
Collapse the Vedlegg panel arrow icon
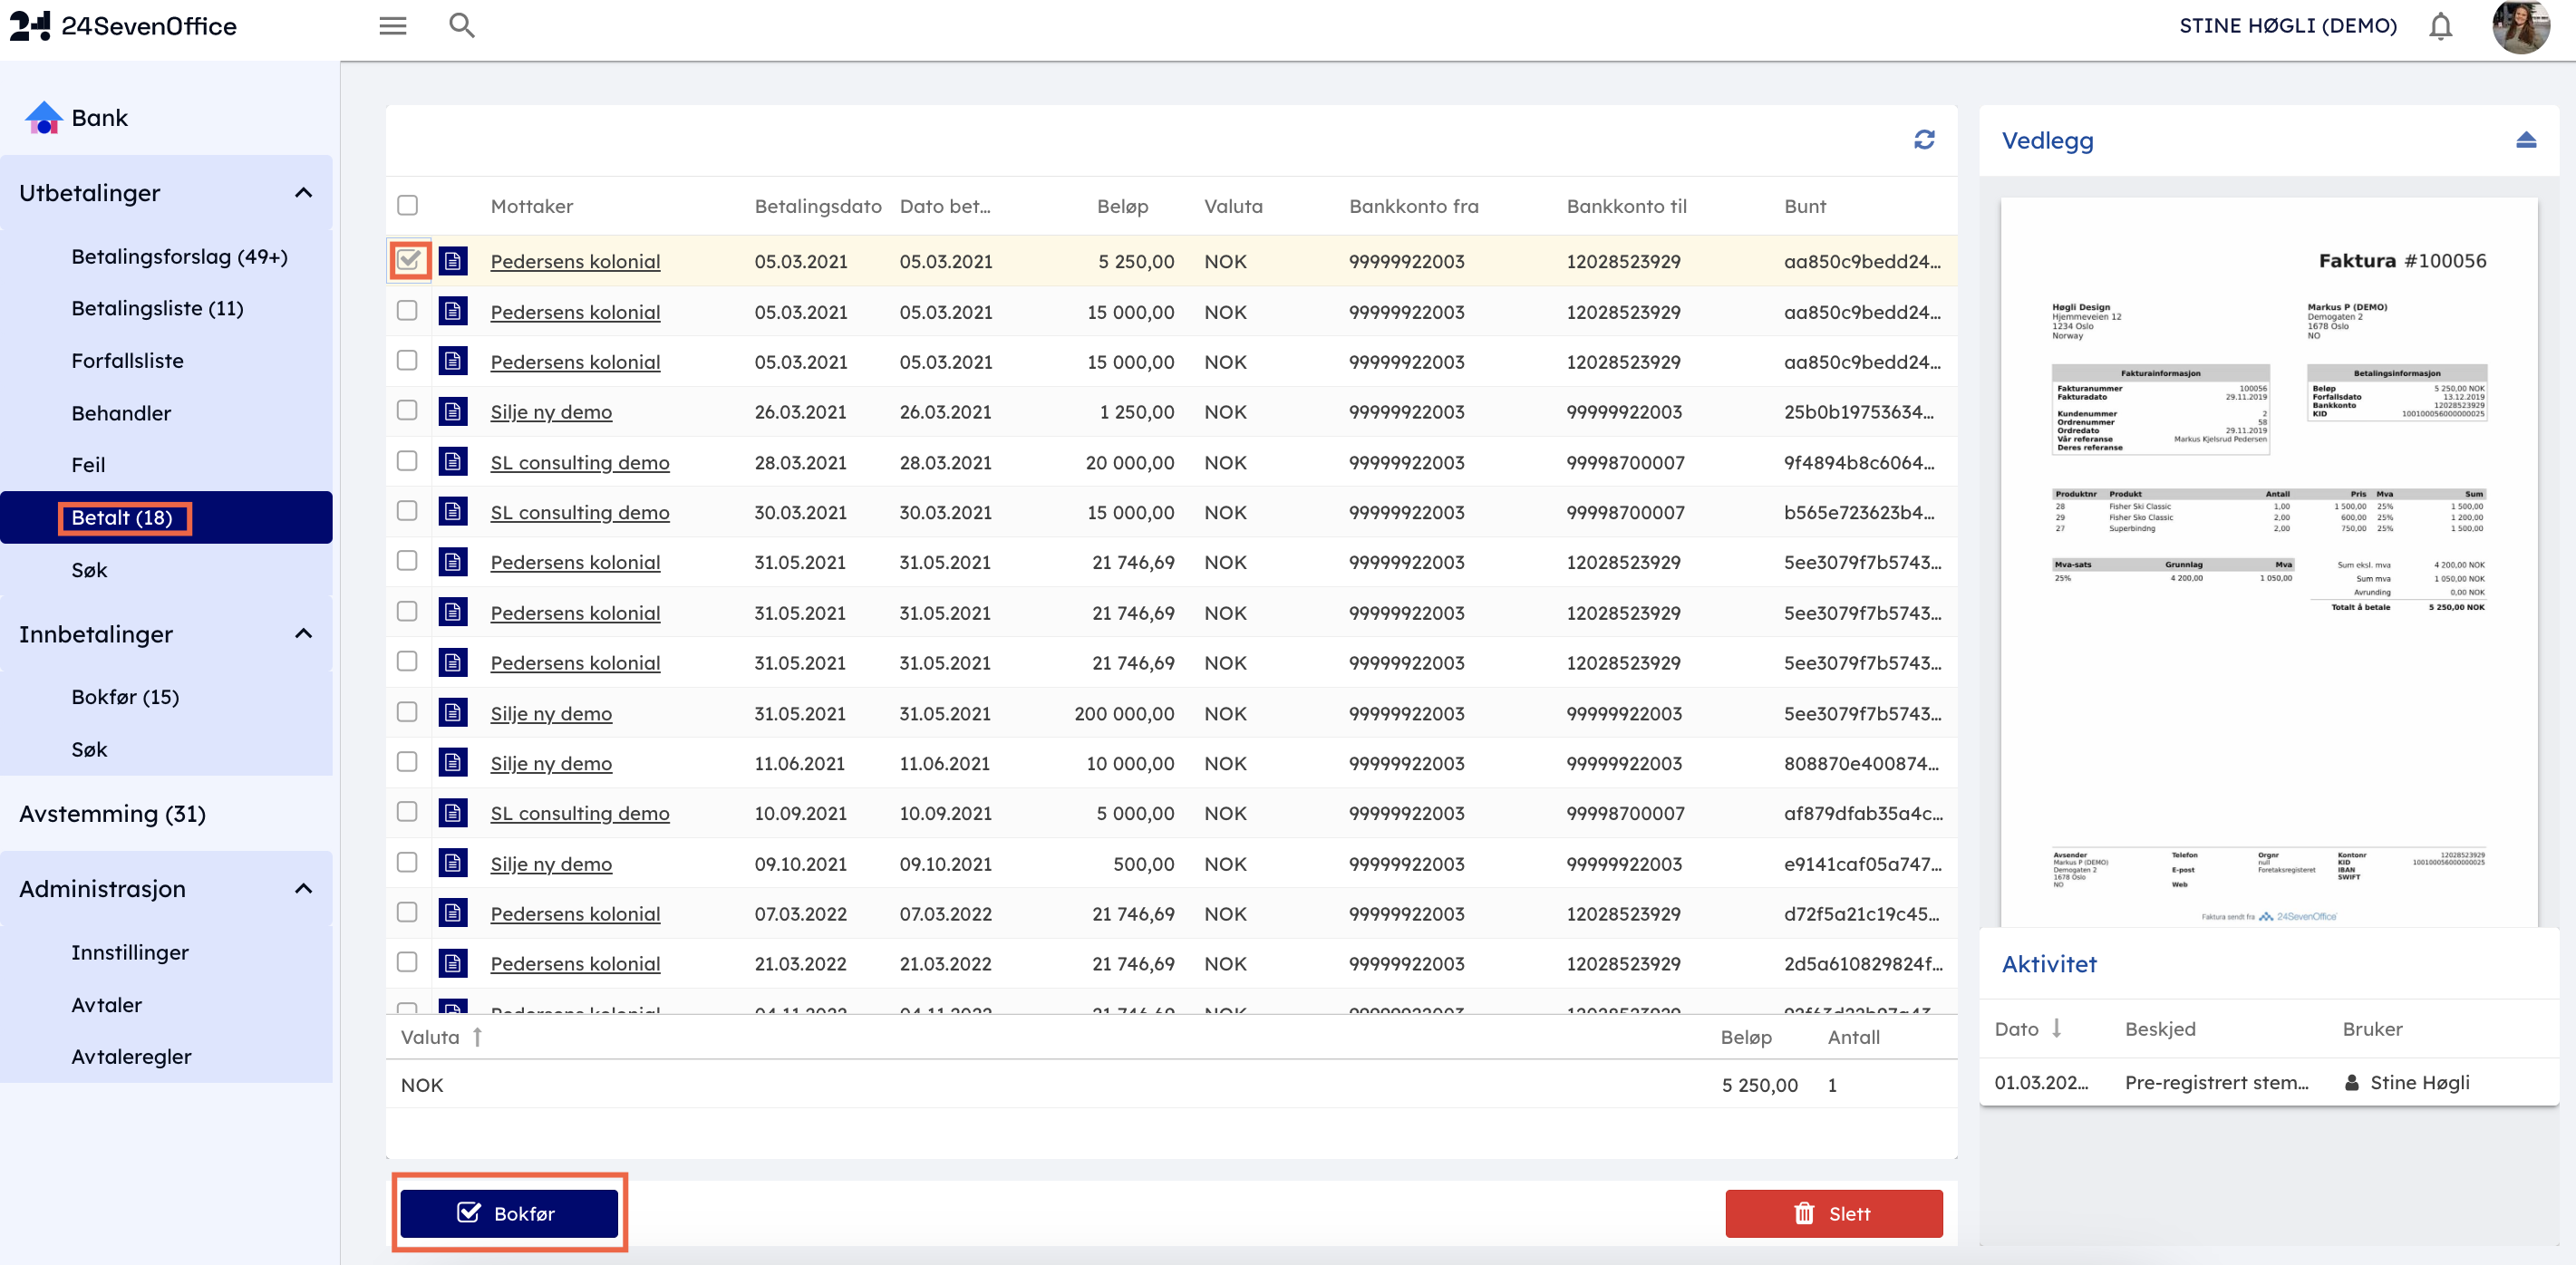[2525, 140]
